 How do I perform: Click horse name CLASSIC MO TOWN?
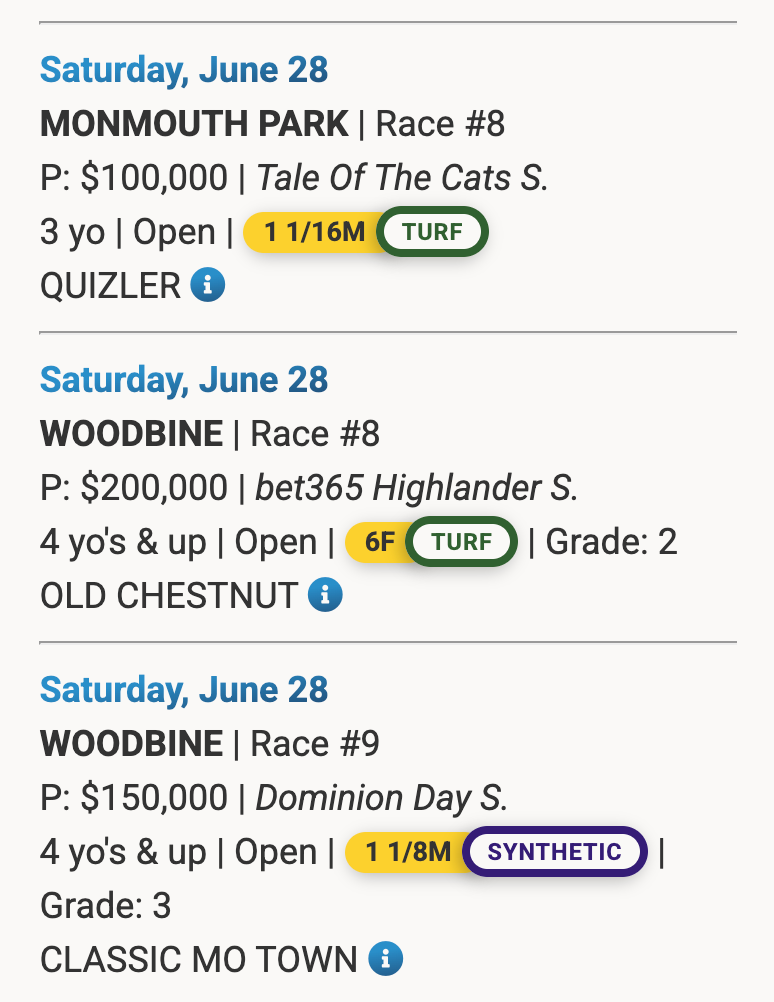point(199,959)
